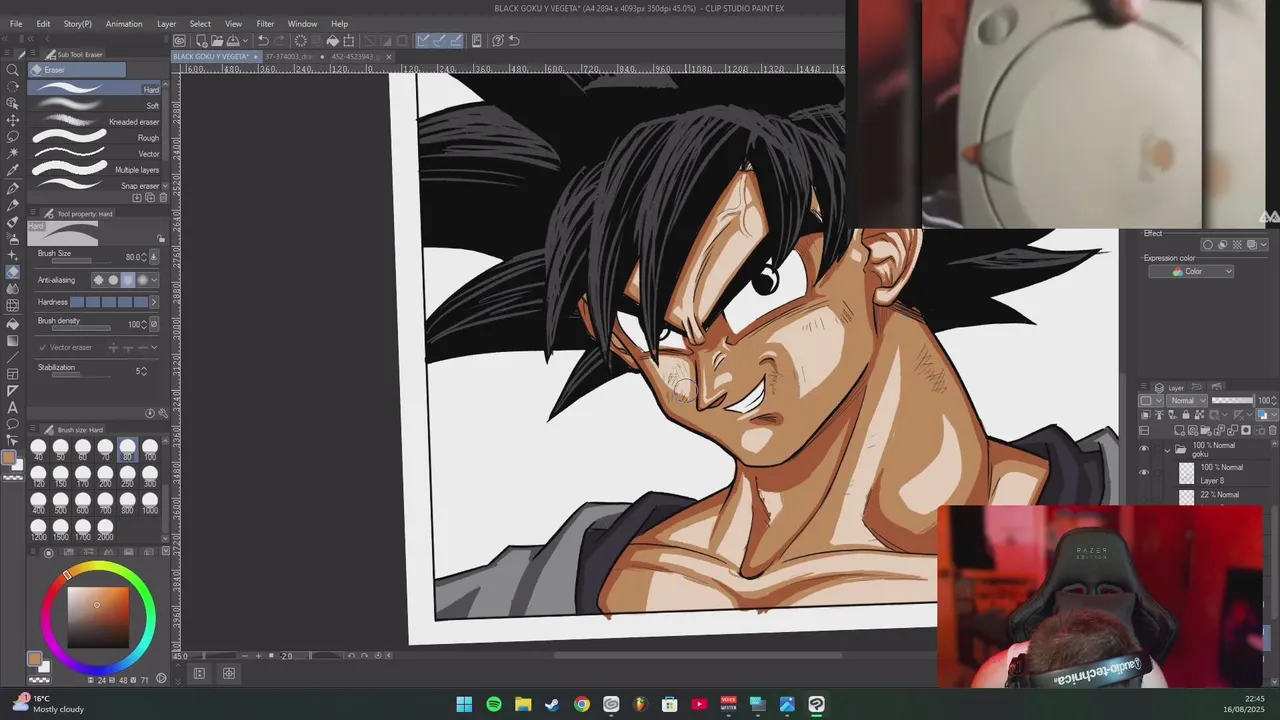Select the Kneaded eraser sub tool

pos(96,122)
